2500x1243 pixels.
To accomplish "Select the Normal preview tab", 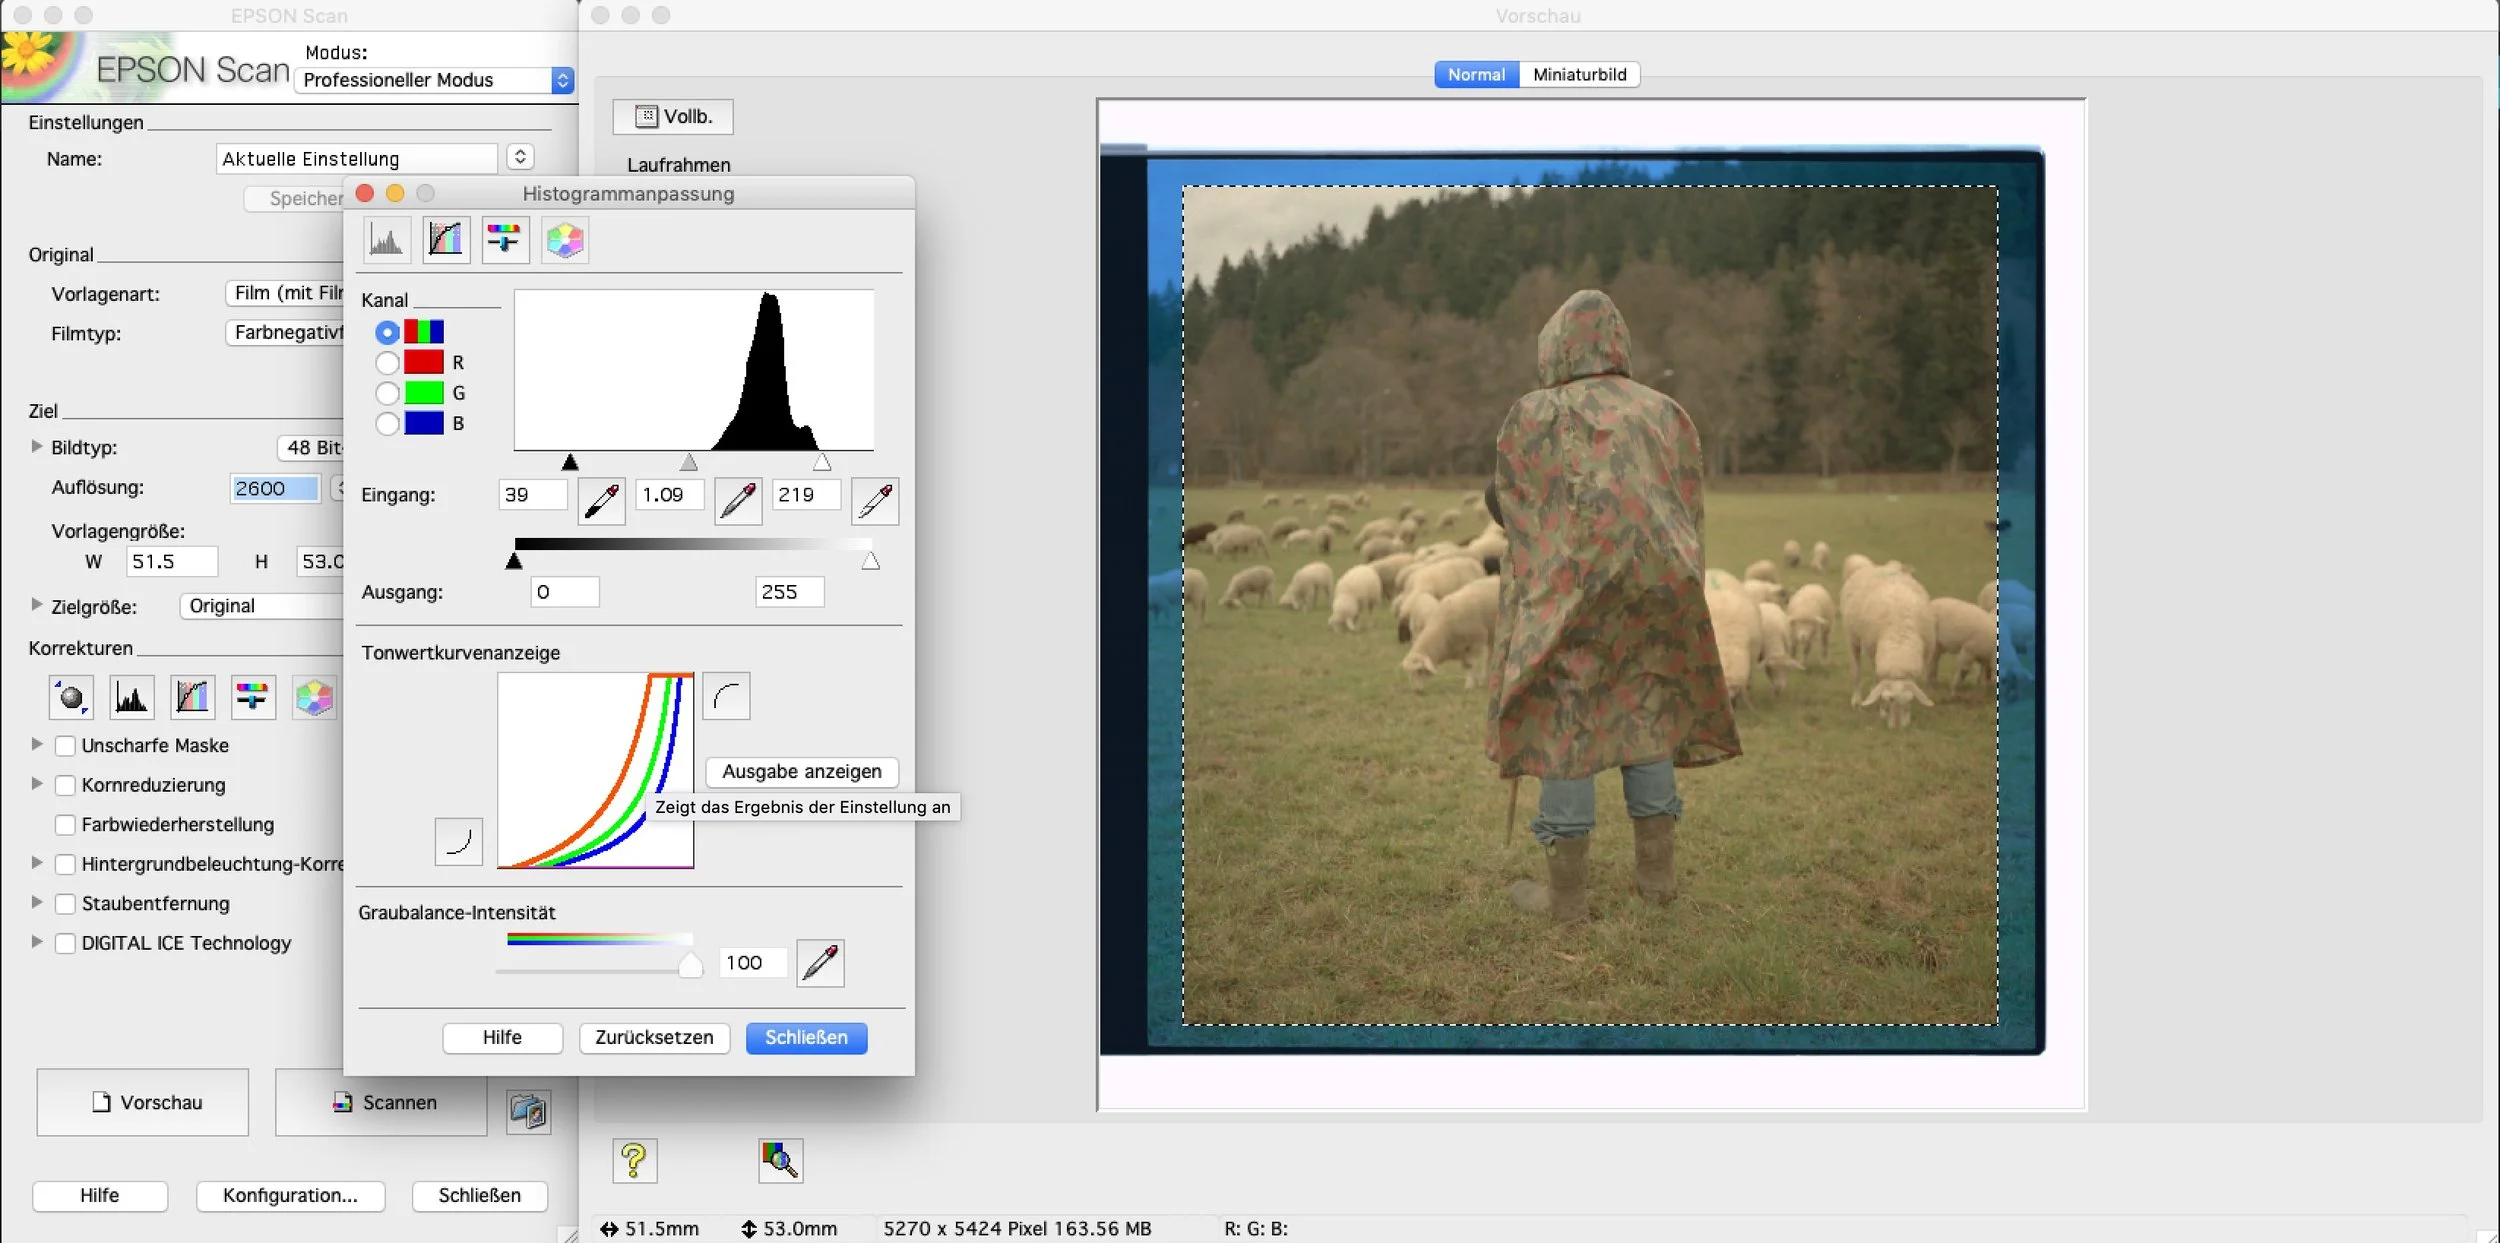I will pos(1476,75).
